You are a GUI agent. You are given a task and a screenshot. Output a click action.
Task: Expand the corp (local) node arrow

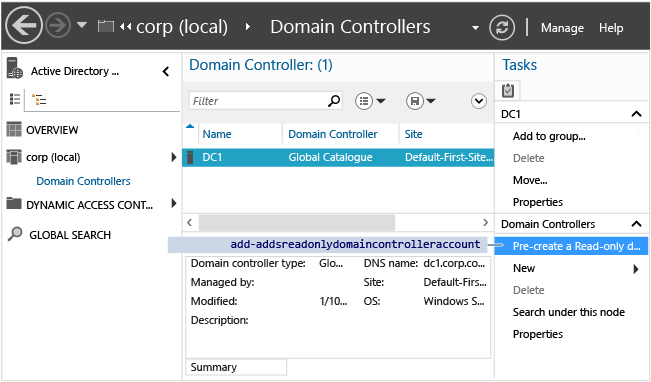click(174, 157)
